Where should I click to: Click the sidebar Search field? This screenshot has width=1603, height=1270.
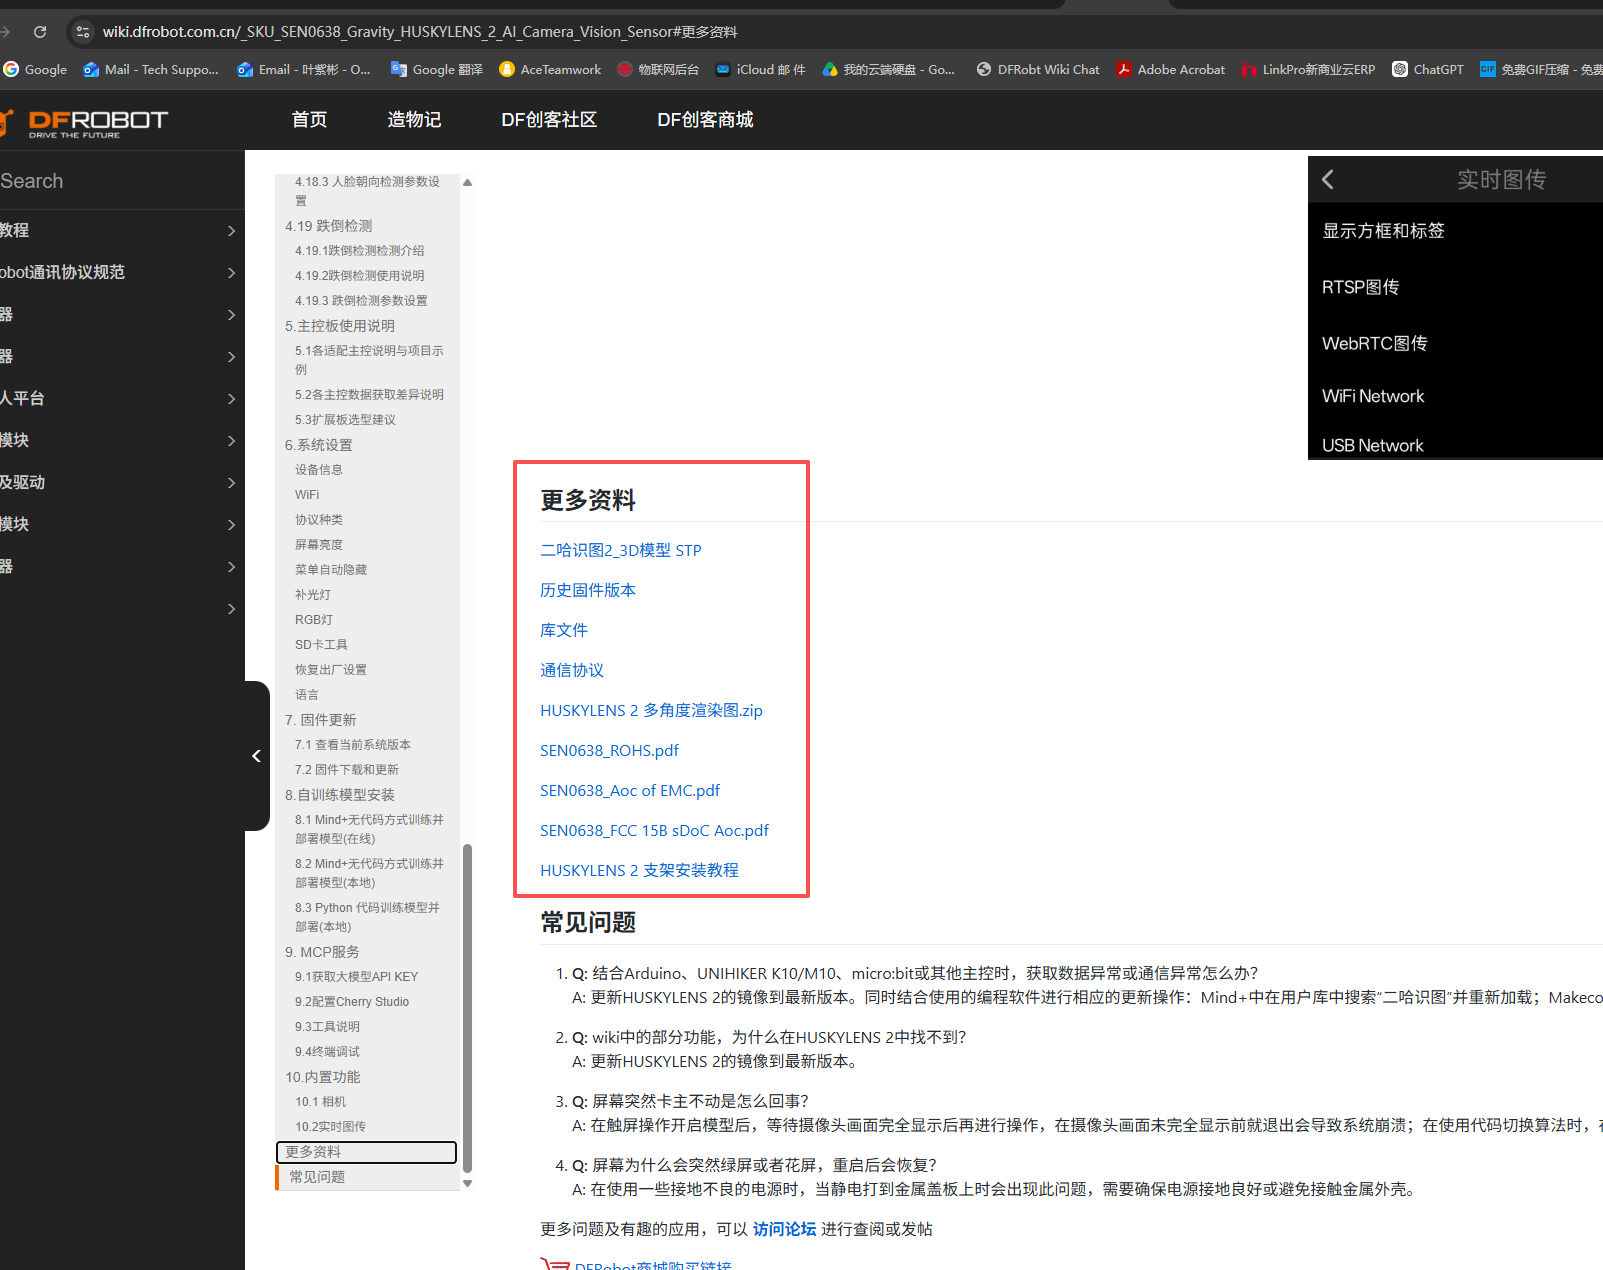[x=122, y=181]
